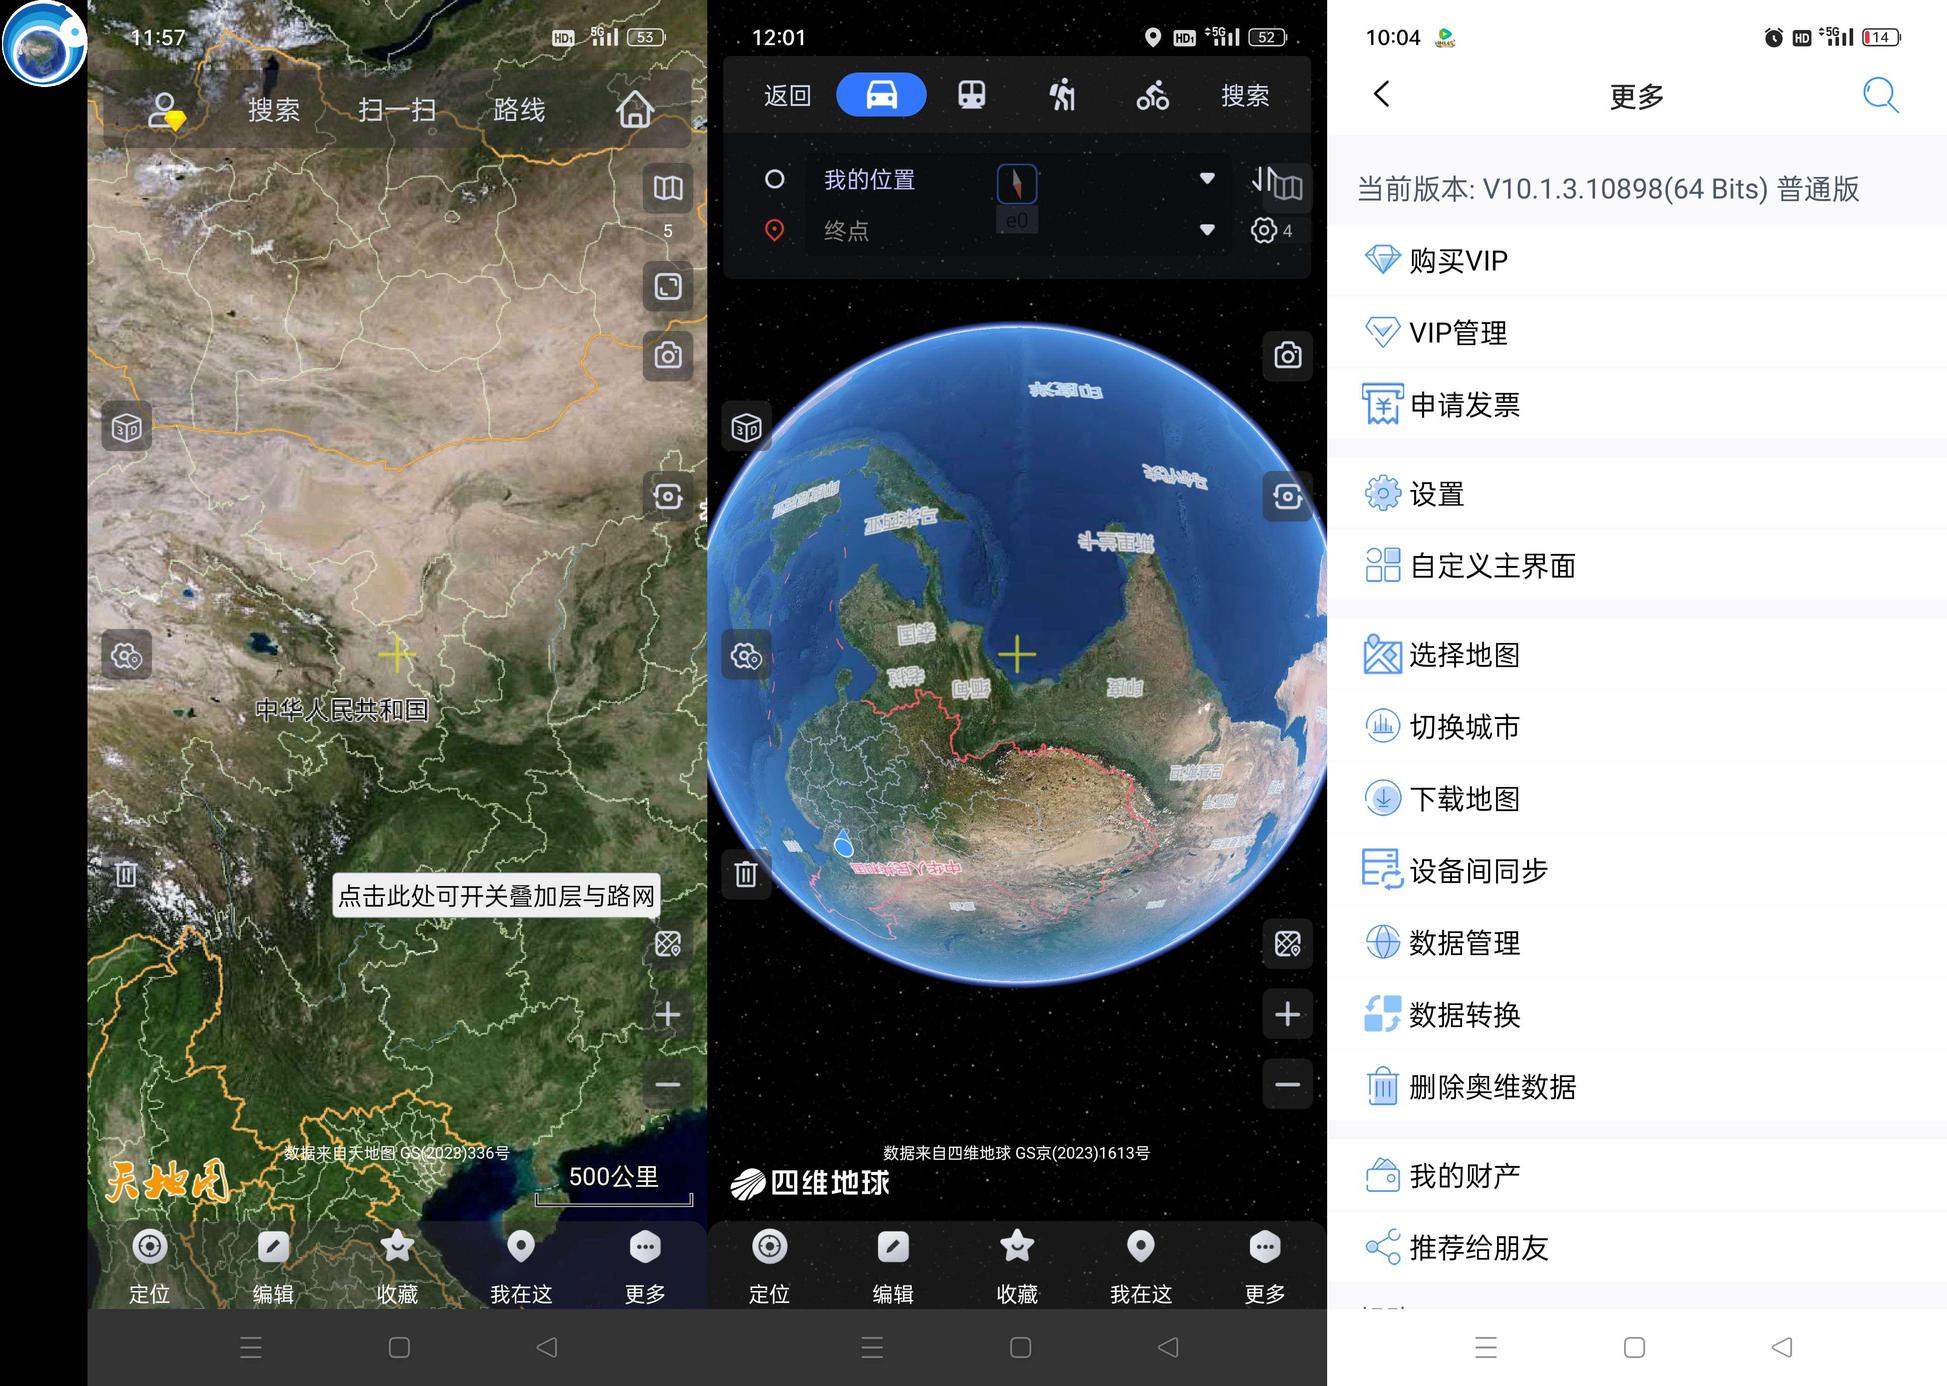Toggle the 3D view on satellite map

point(126,428)
